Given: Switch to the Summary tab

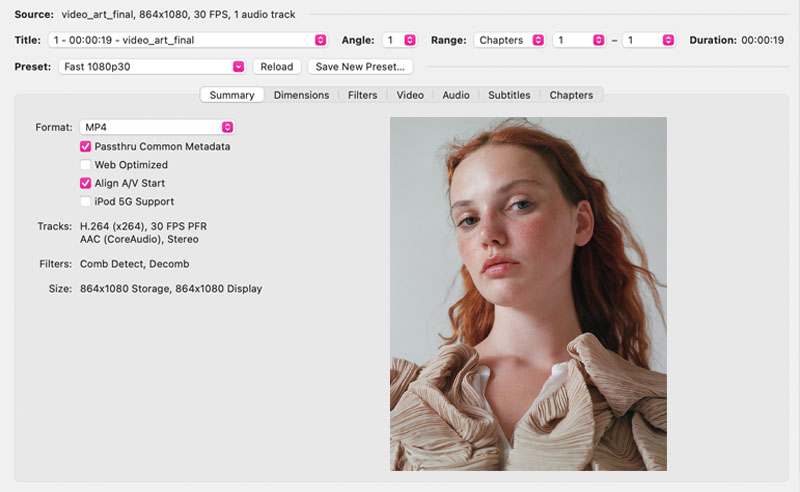Looking at the screenshot, I should point(232,95).
